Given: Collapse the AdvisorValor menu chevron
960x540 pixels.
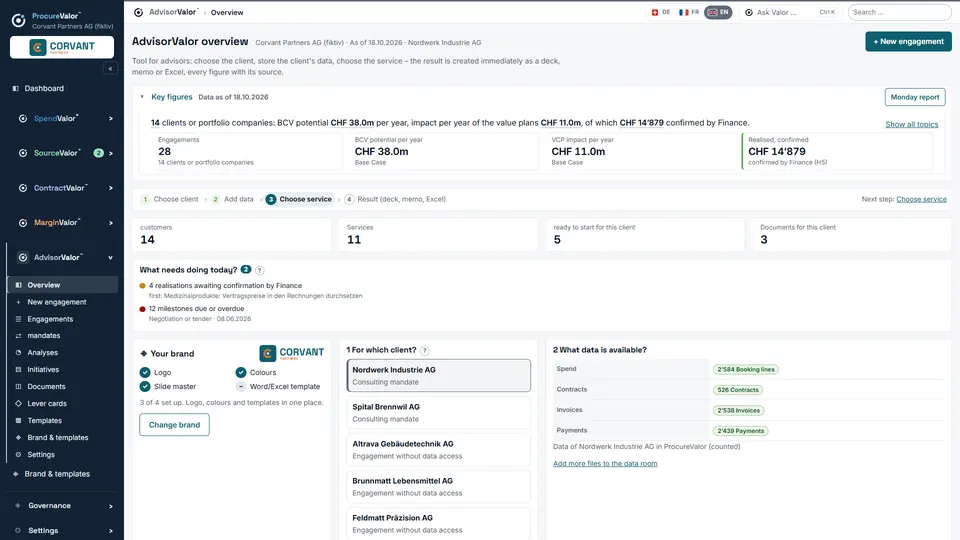Looking at the screenshot, I should 111,258.
